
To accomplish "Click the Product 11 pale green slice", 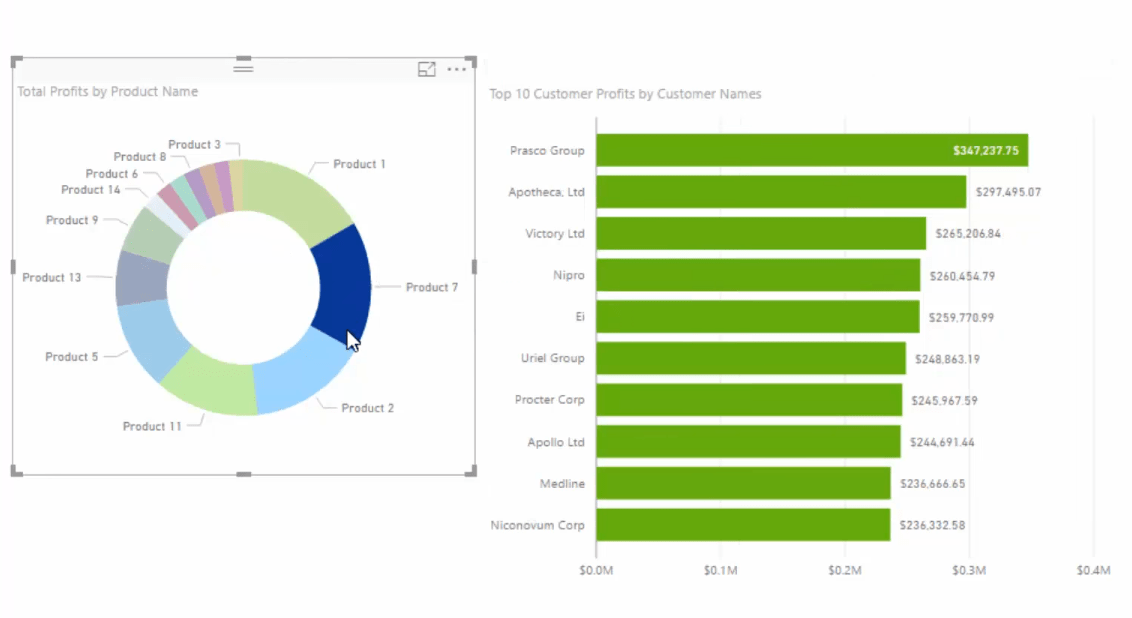I will (213, 384).
